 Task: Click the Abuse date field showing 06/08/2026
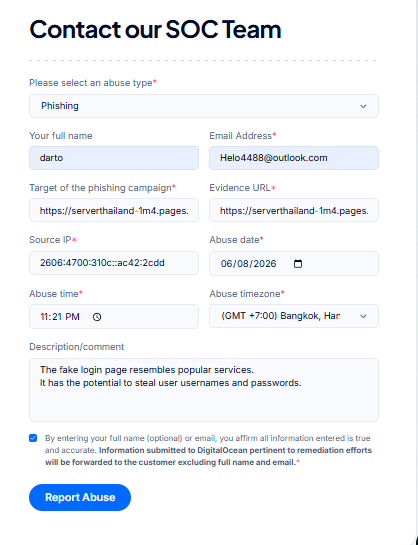pos(294,263)
